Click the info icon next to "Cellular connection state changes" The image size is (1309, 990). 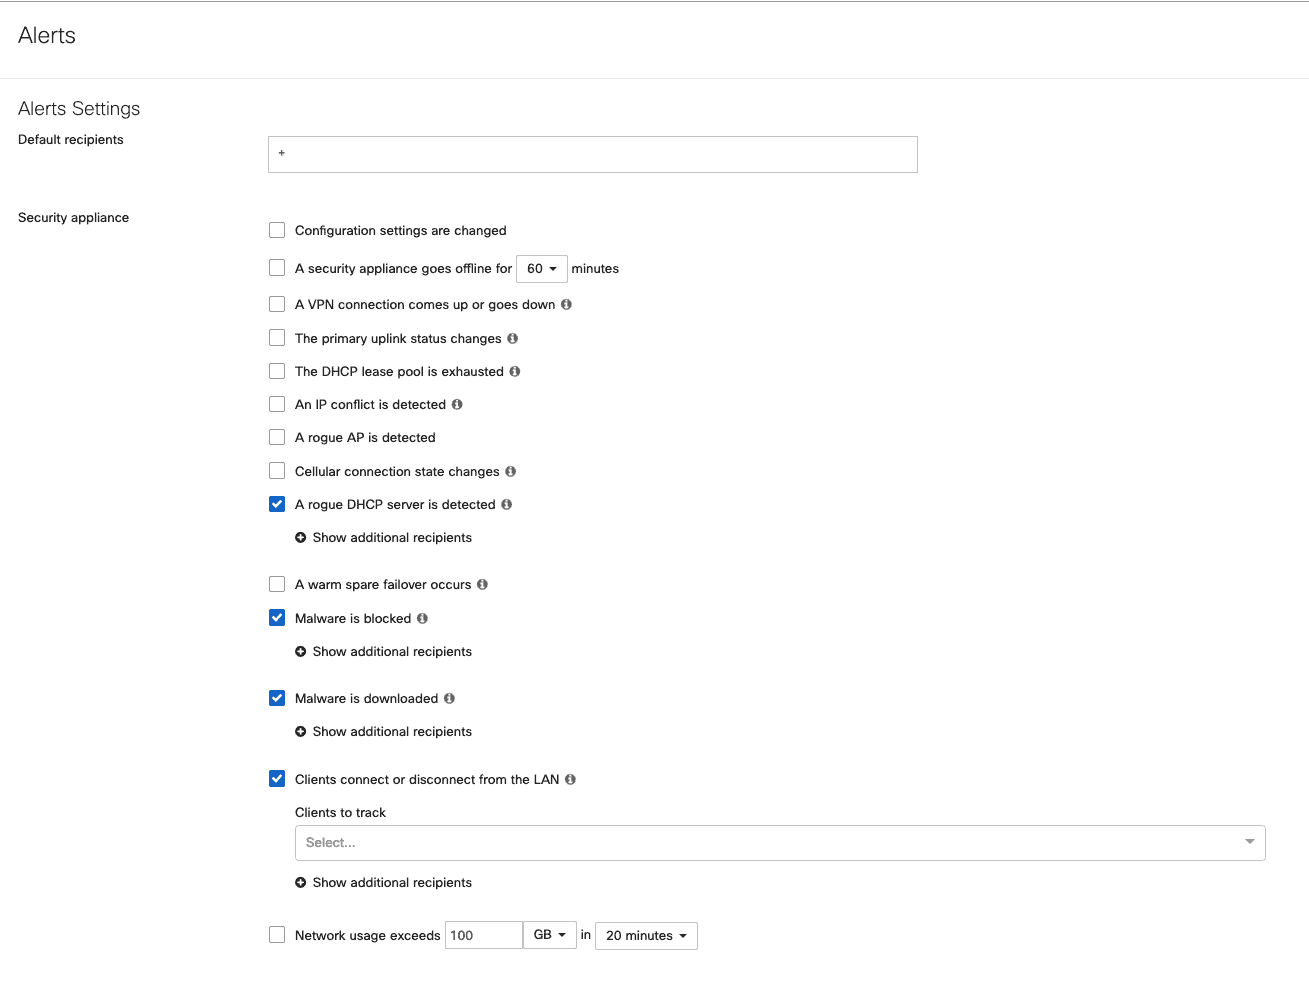pyautogui.click(x=511, y=471)
